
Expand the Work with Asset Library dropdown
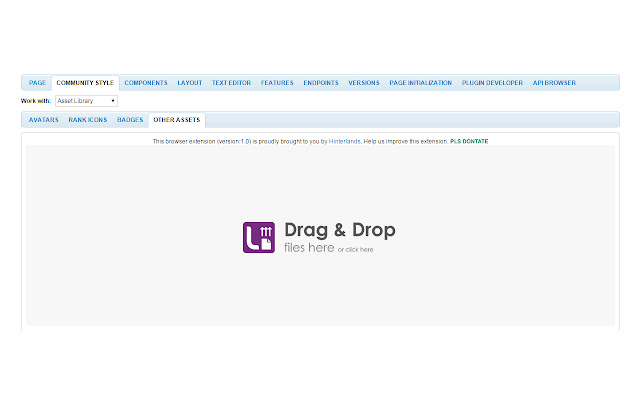click(x=86, y=101)
